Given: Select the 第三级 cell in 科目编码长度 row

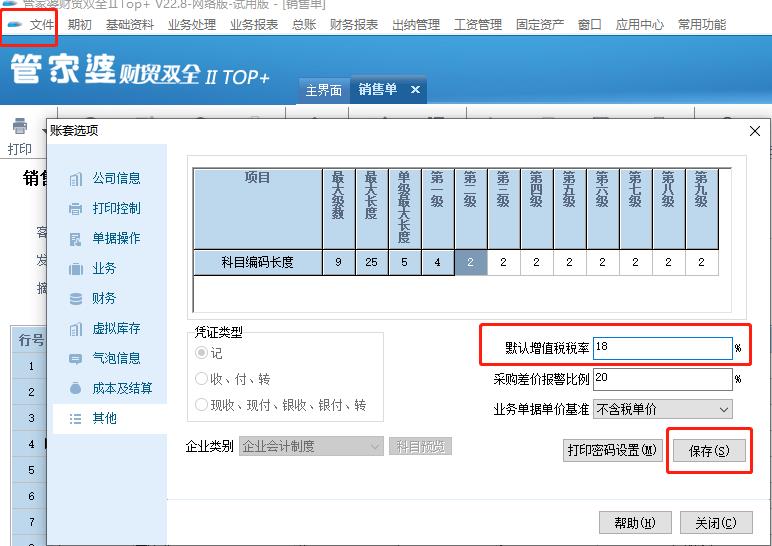Looking at the screenshot, I should (x=504, y=262).
